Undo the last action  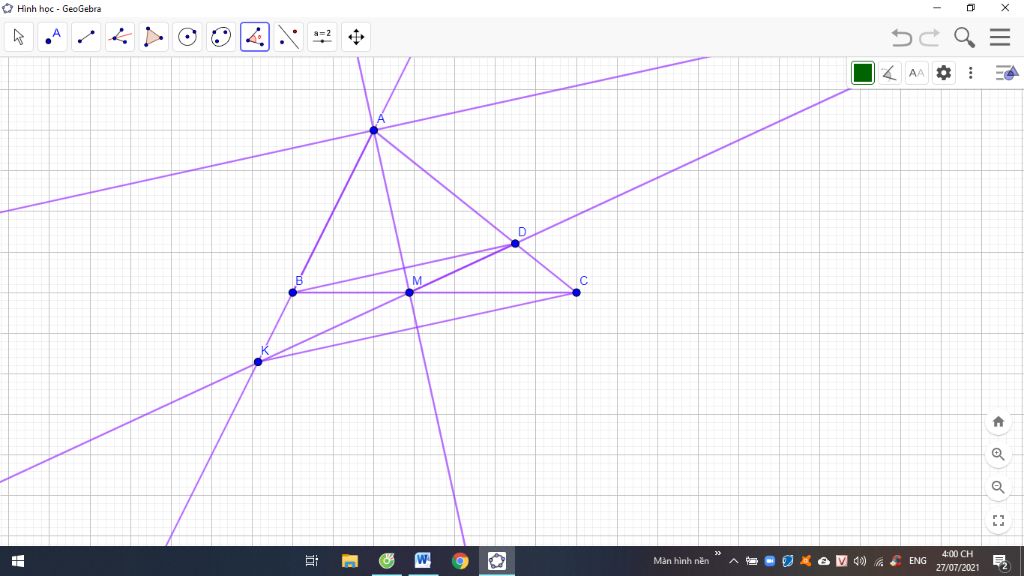click(x=902, y=37)
